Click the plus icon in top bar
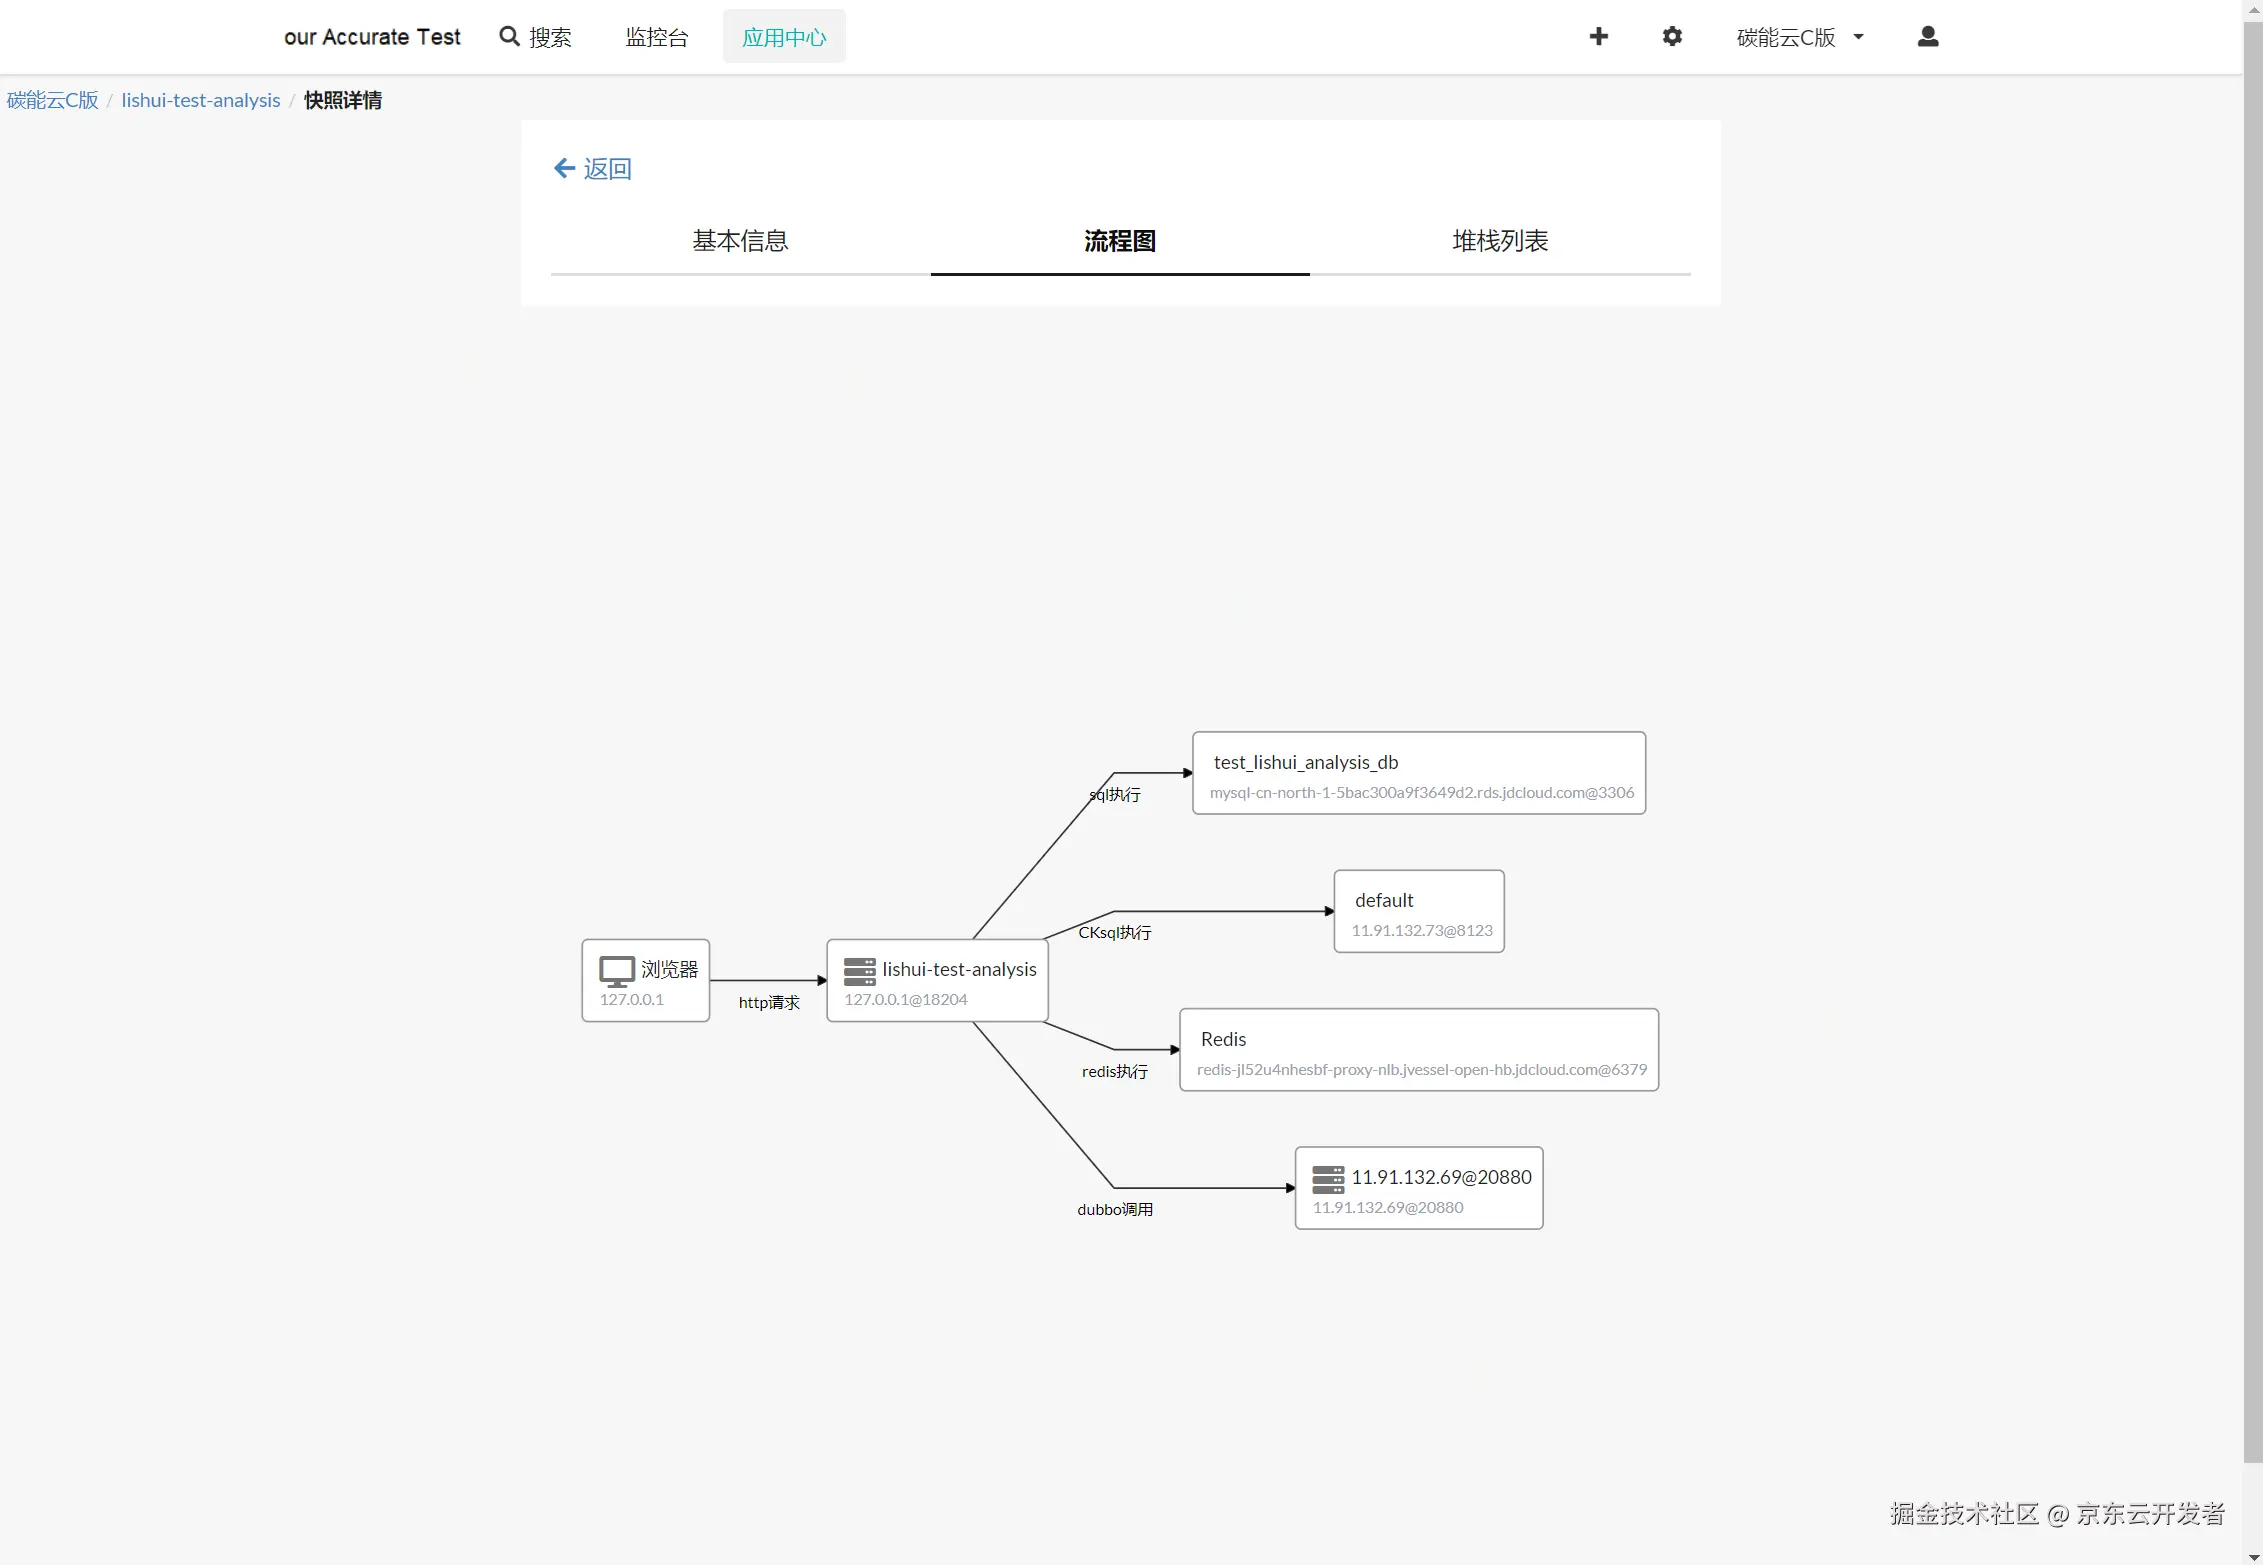 [1598, 37]
